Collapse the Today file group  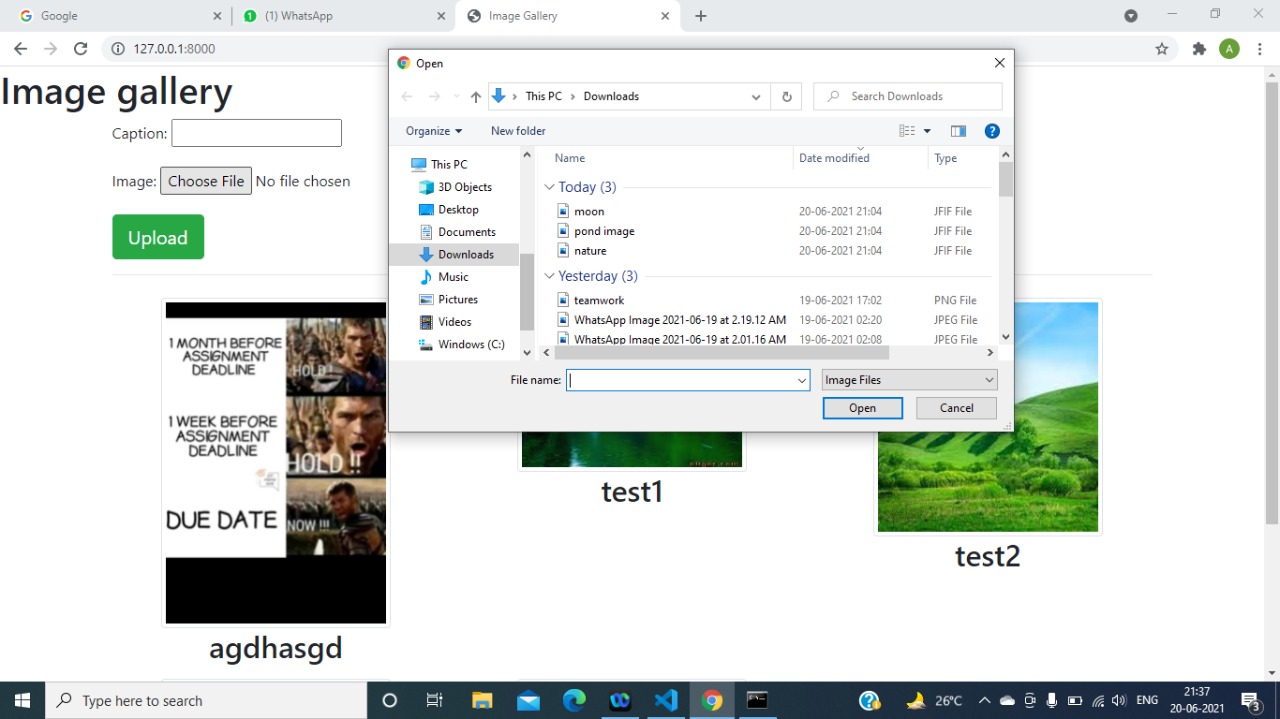point(549,187)
